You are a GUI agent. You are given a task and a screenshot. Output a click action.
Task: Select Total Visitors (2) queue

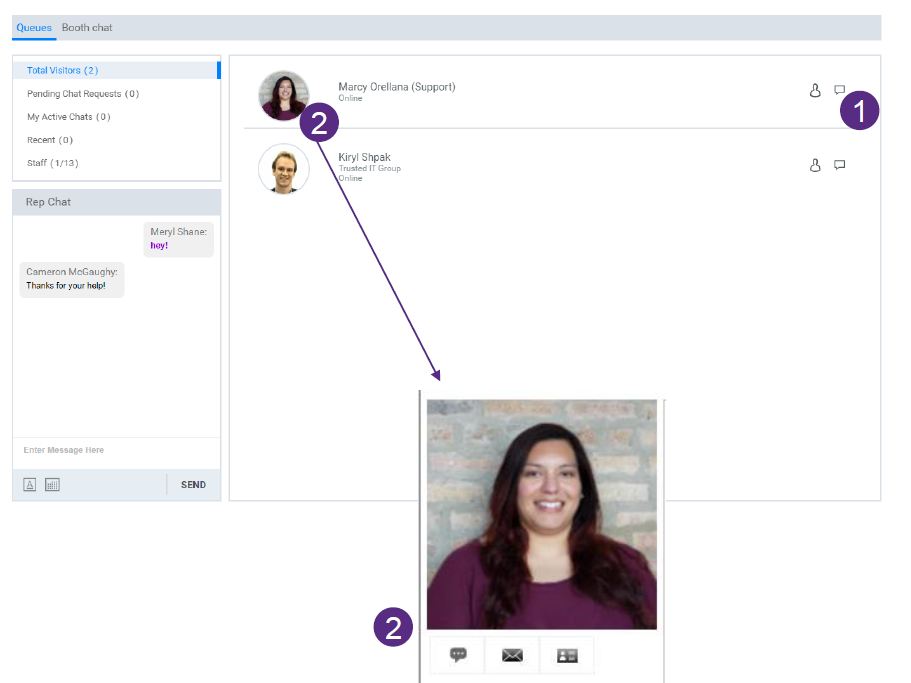pos(116,70)
